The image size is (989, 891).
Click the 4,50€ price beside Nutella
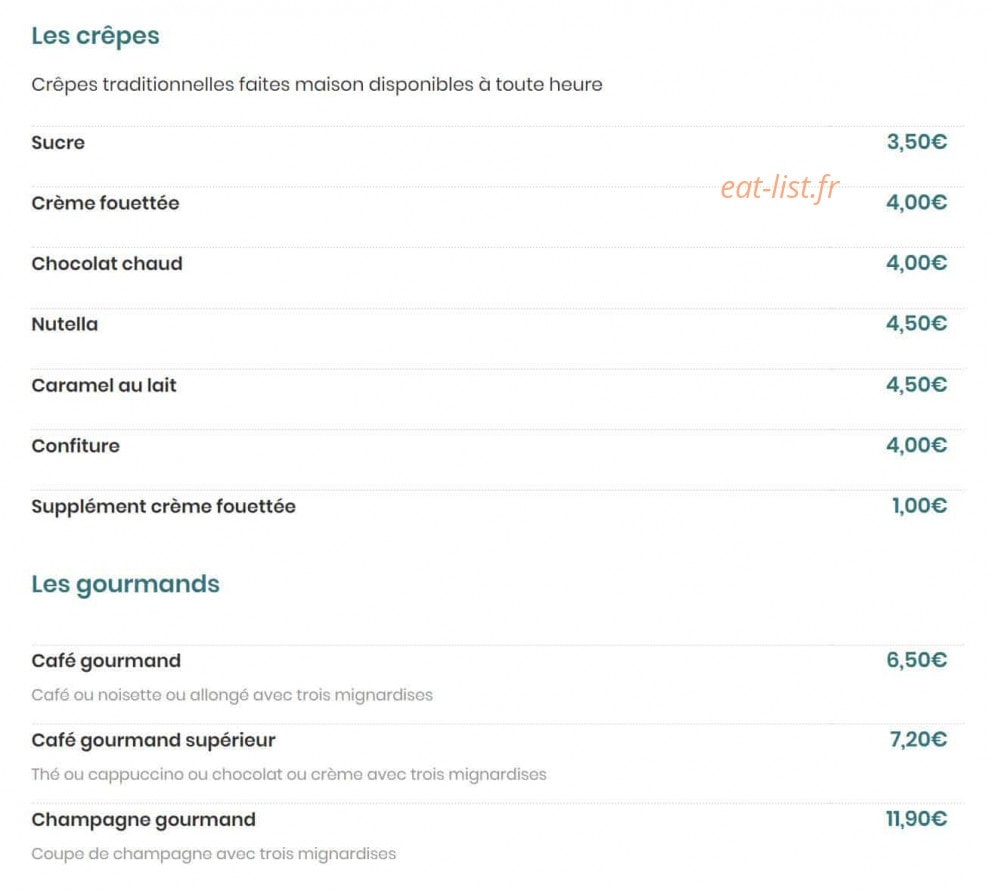click(916, 323)
